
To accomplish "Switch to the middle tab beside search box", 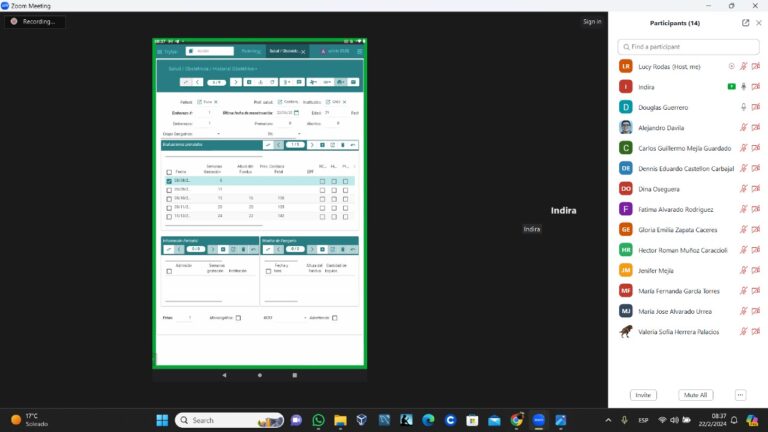I will pyautogui.click(x=250, y=51).
